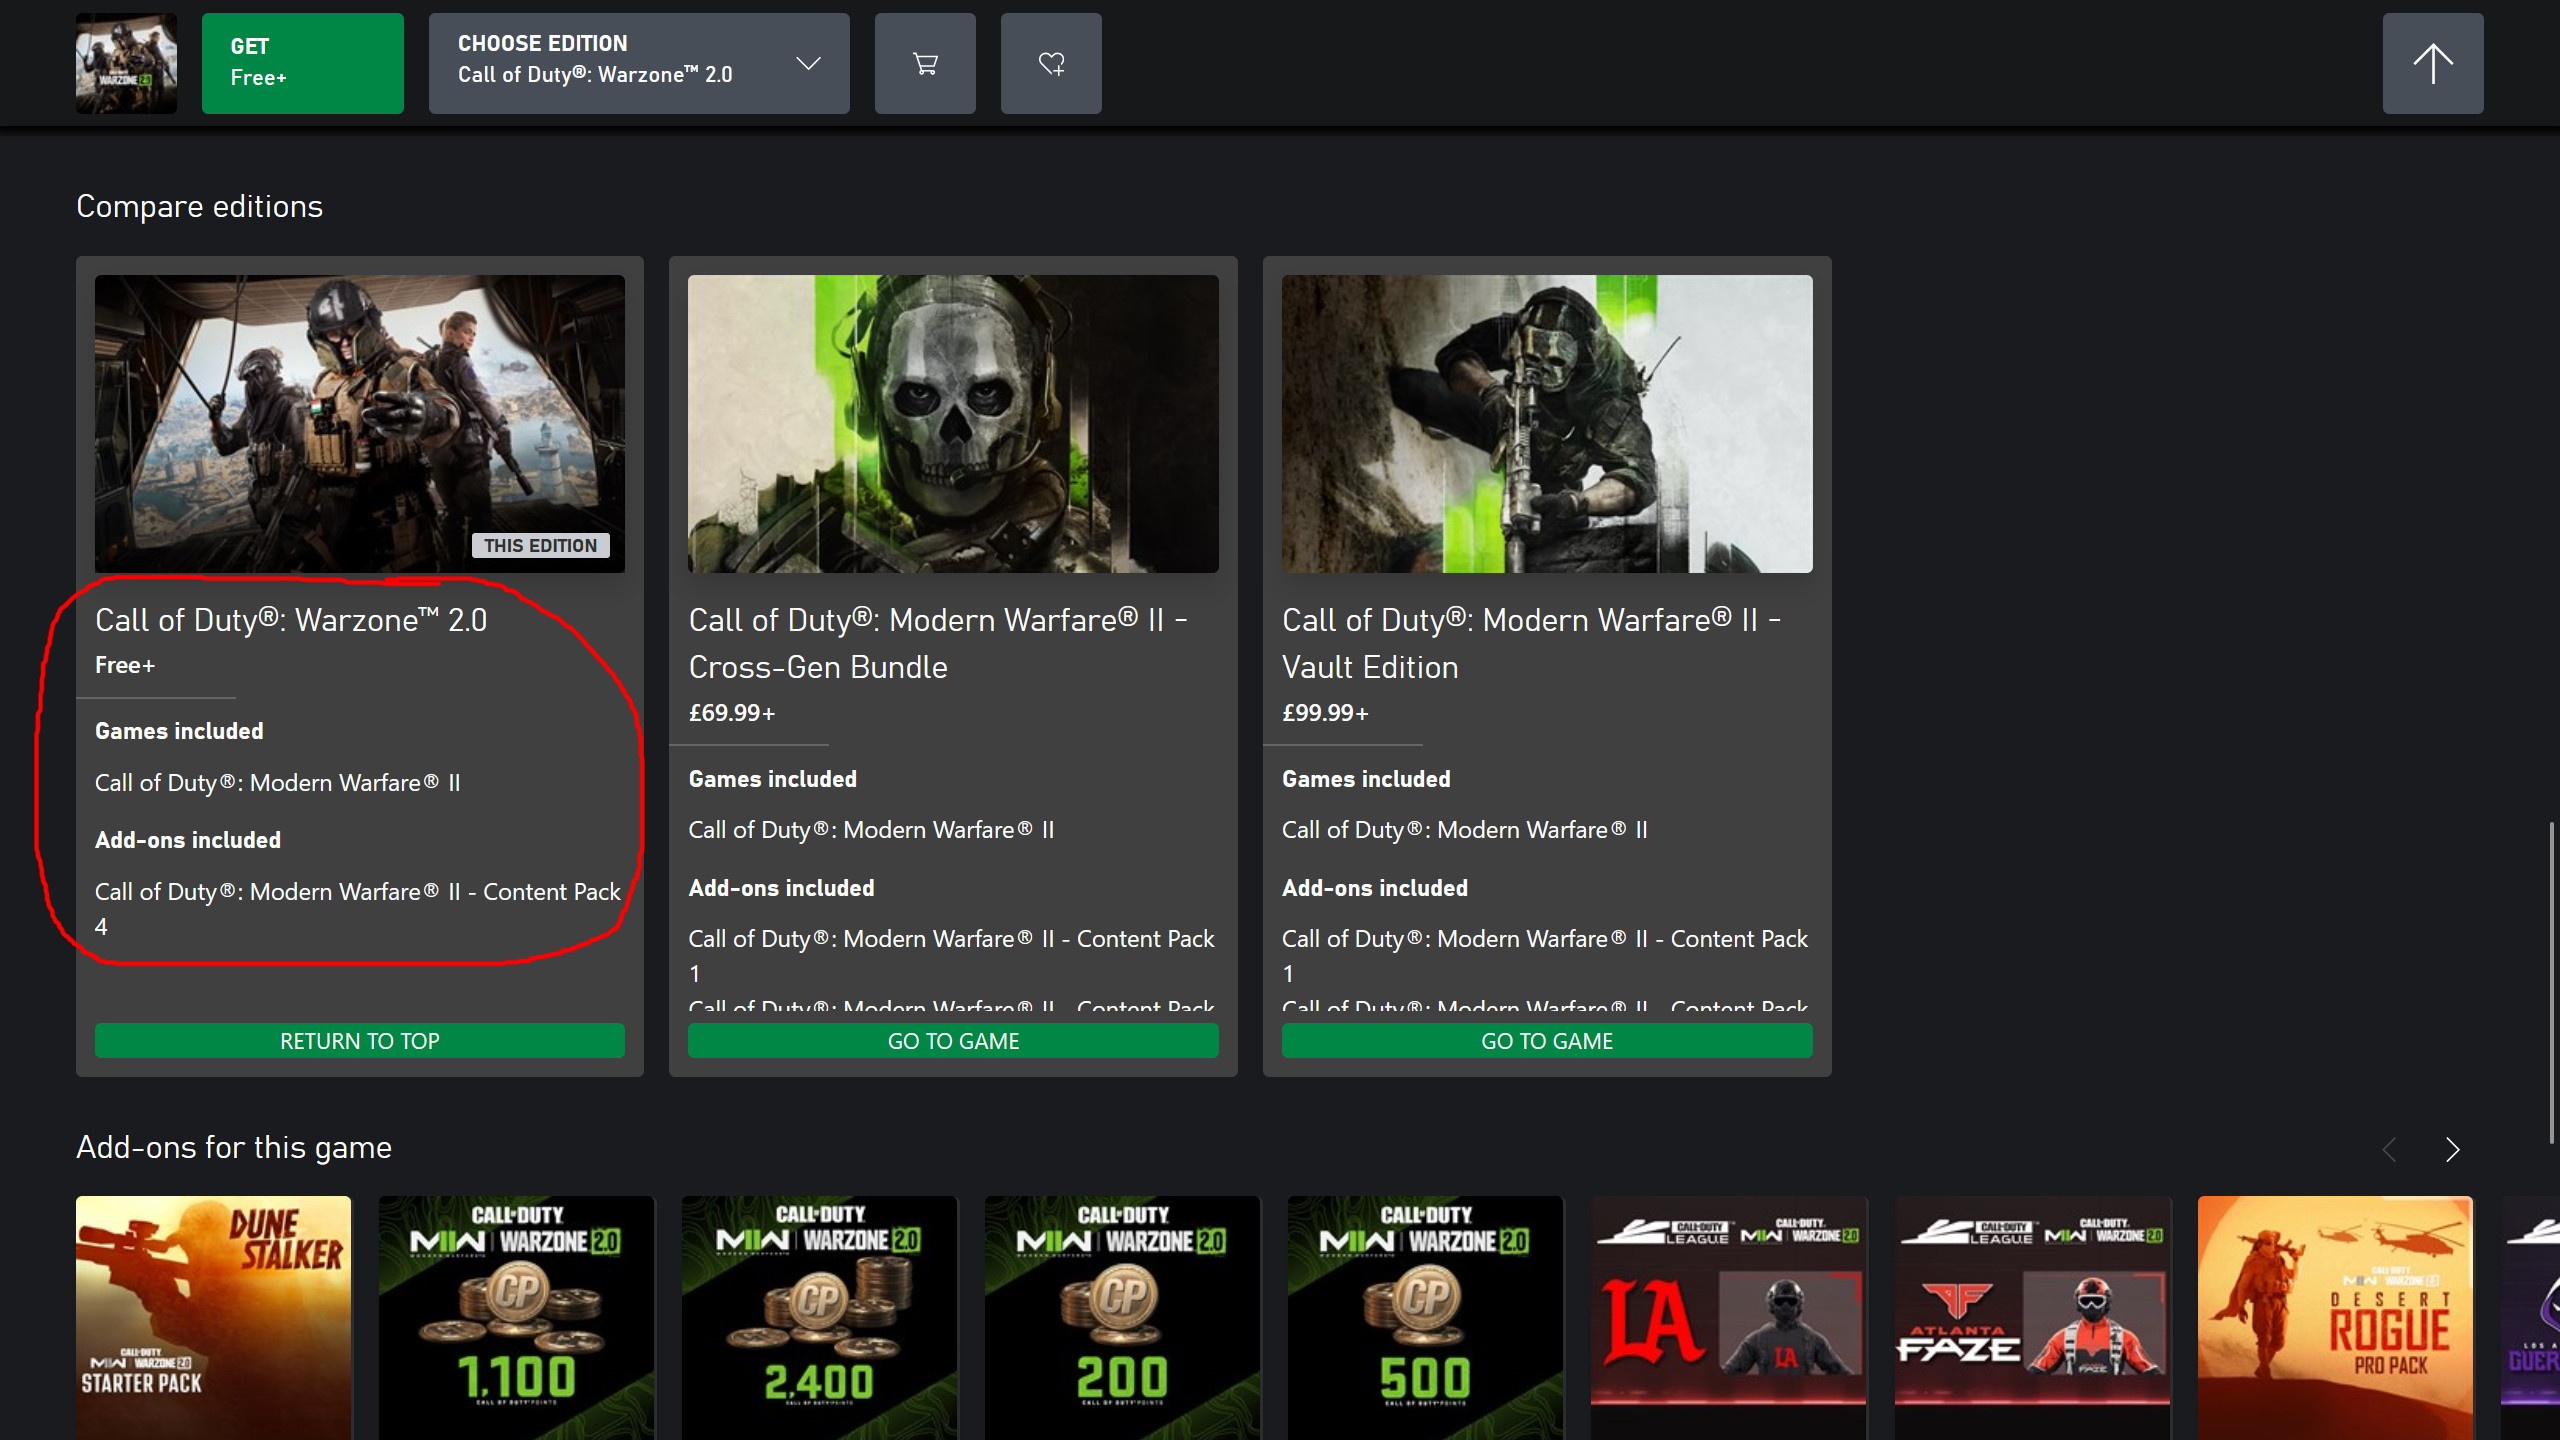The image size is (2560, 1440).
Task: Open the Cross-Gen Bundle skull artwork
Action: click(953, 424)
